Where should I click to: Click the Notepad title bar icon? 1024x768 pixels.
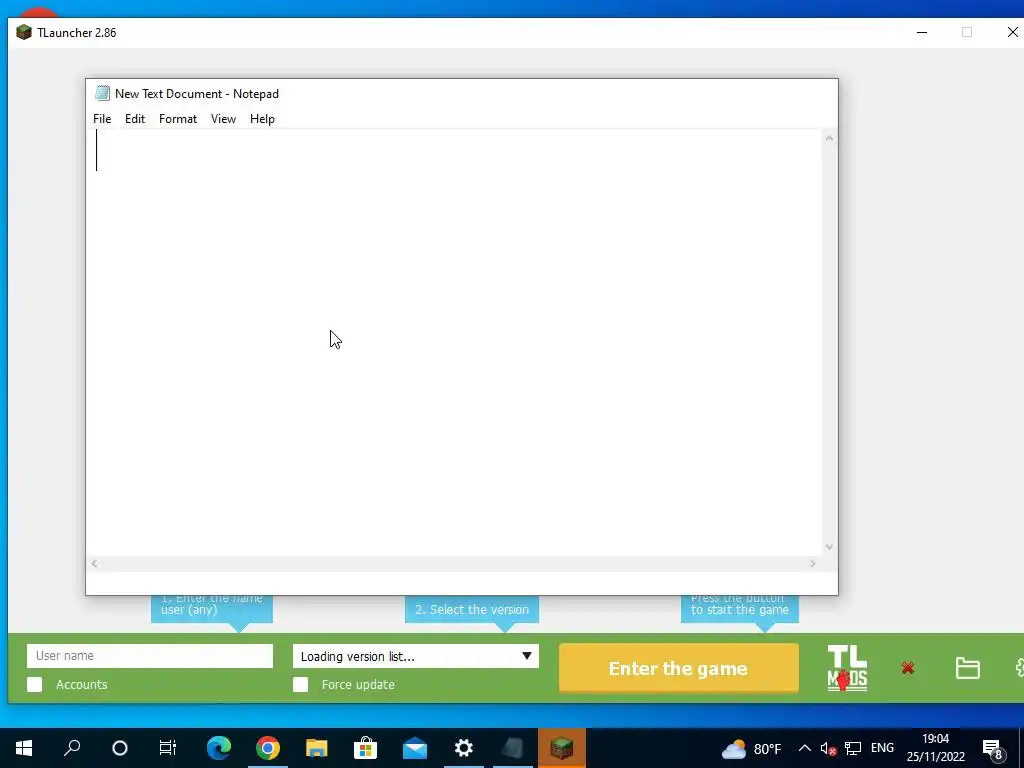[x=102, y=93]
